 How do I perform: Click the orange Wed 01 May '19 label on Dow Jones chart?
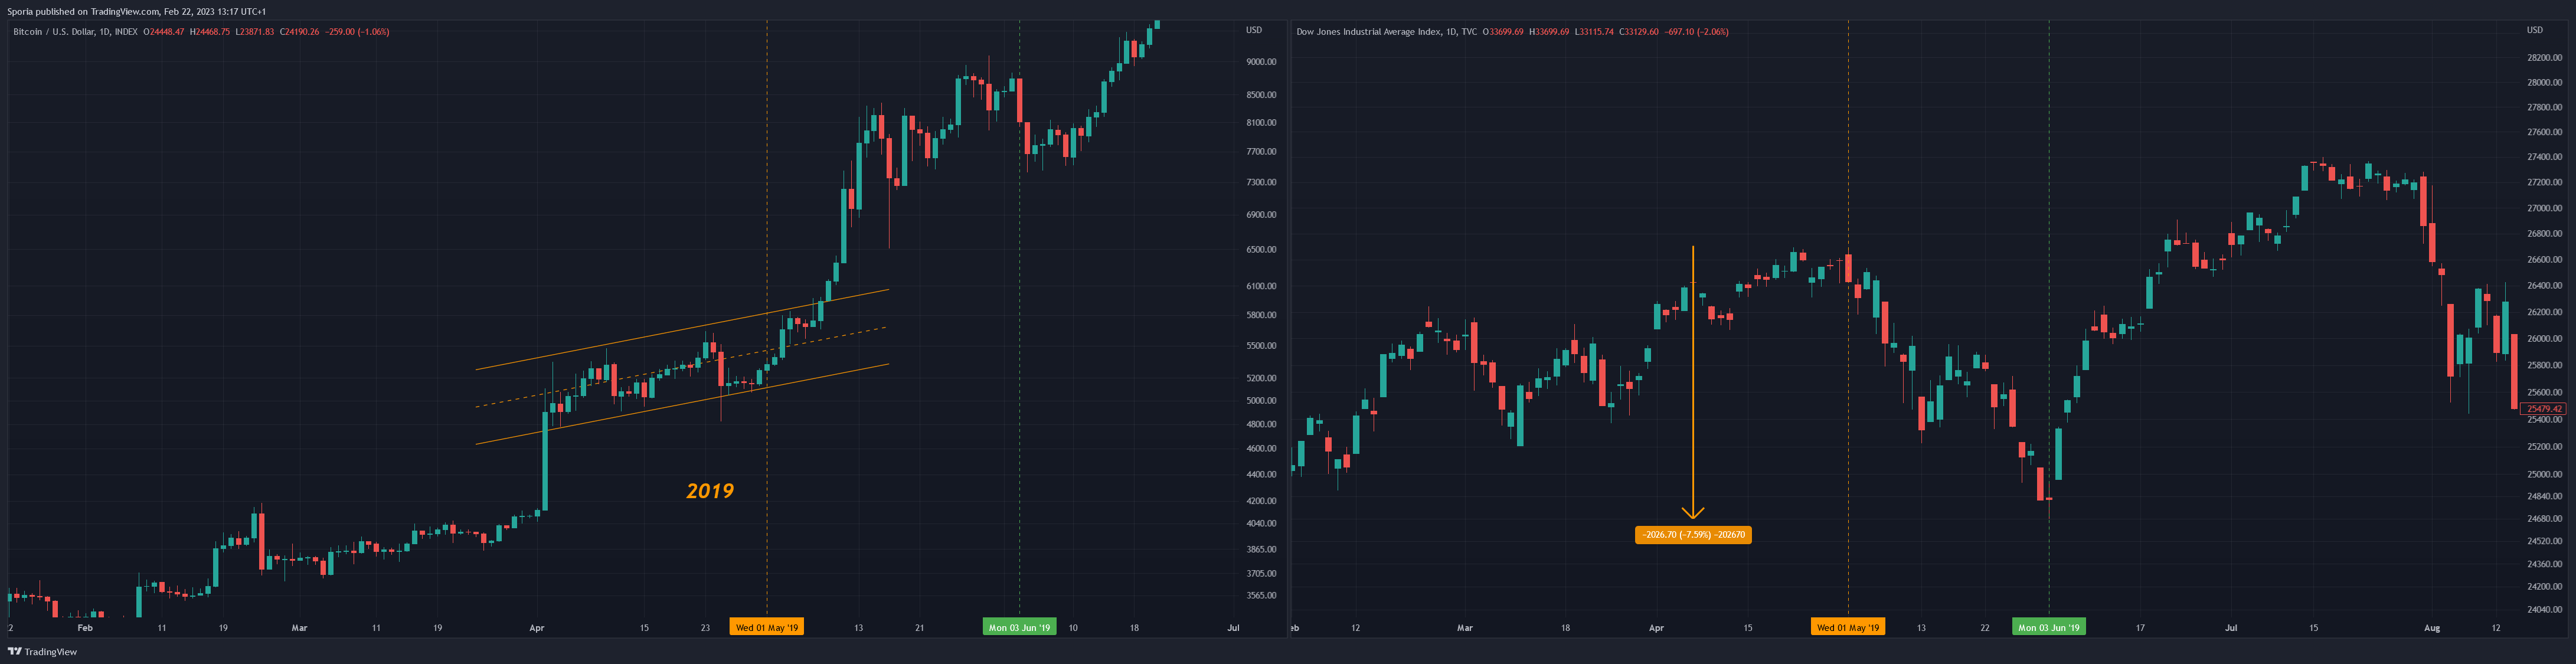pos(1848,628)
